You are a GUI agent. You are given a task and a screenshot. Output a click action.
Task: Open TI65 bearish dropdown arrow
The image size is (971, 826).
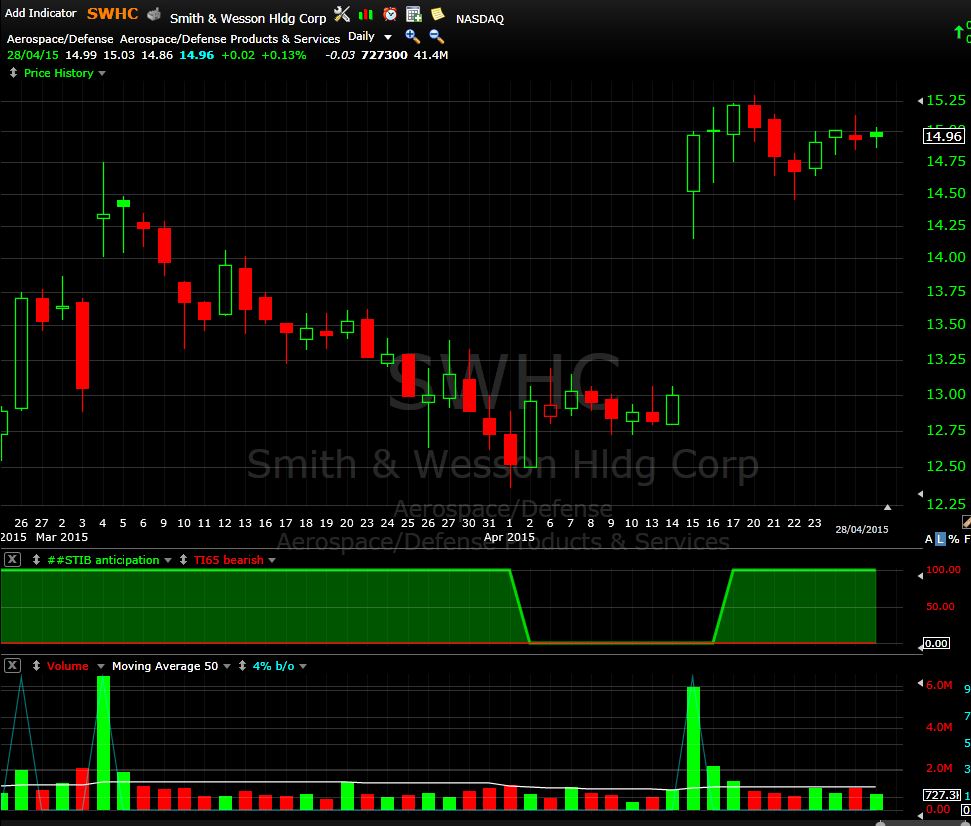pos(272,560)
